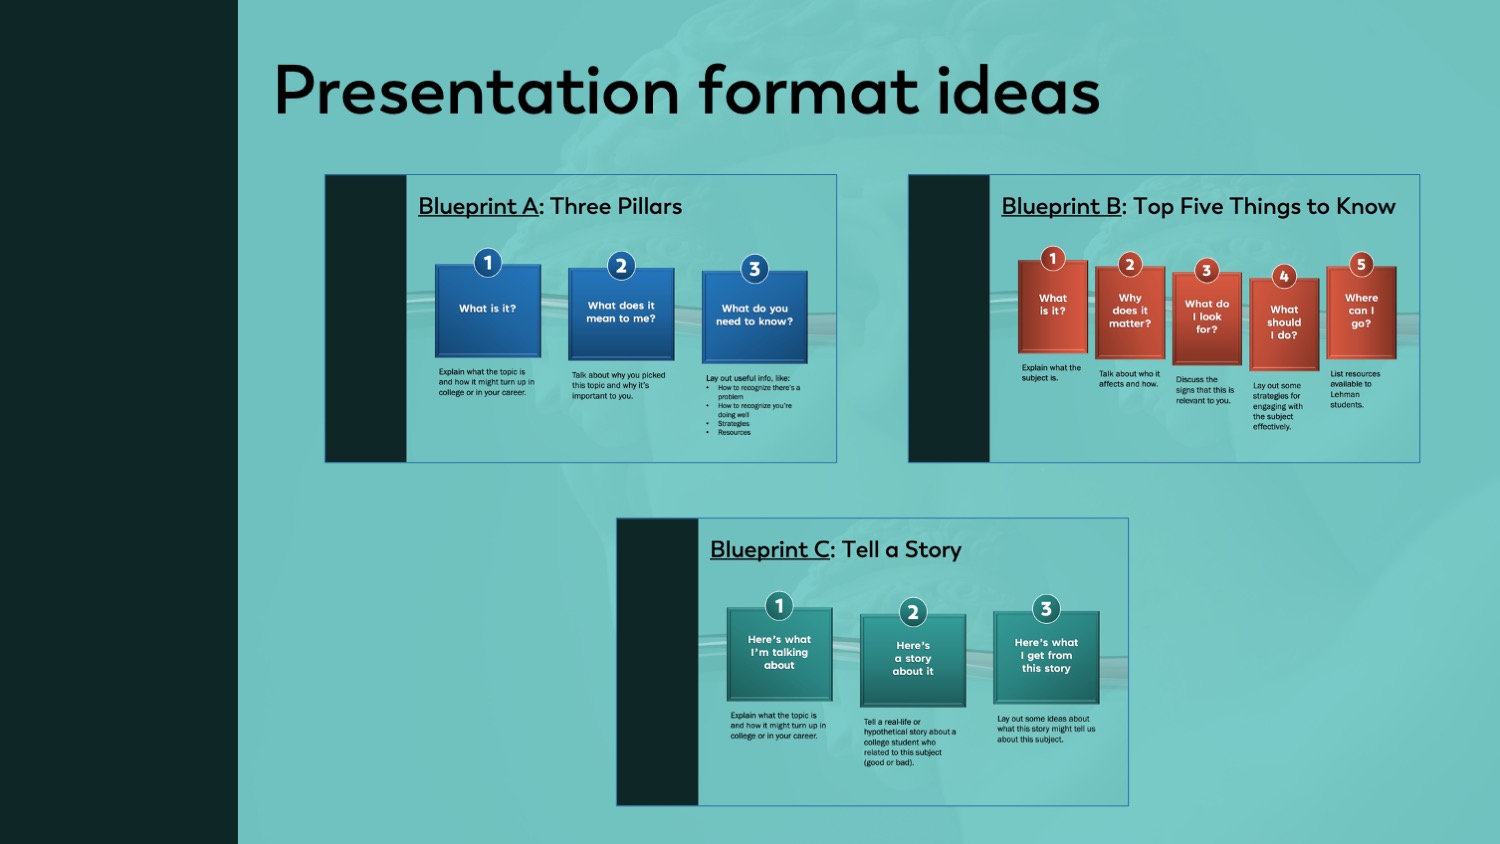Select the red number 2 badge in Blueprint B

(x=1130, y=264)
